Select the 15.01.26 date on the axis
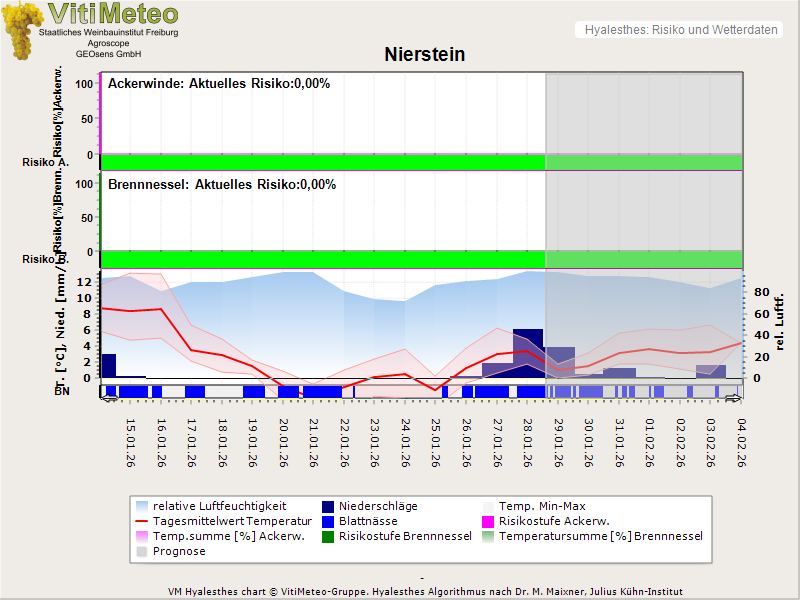This screenshot has height=600, width=800. click(x=130, y=442)
